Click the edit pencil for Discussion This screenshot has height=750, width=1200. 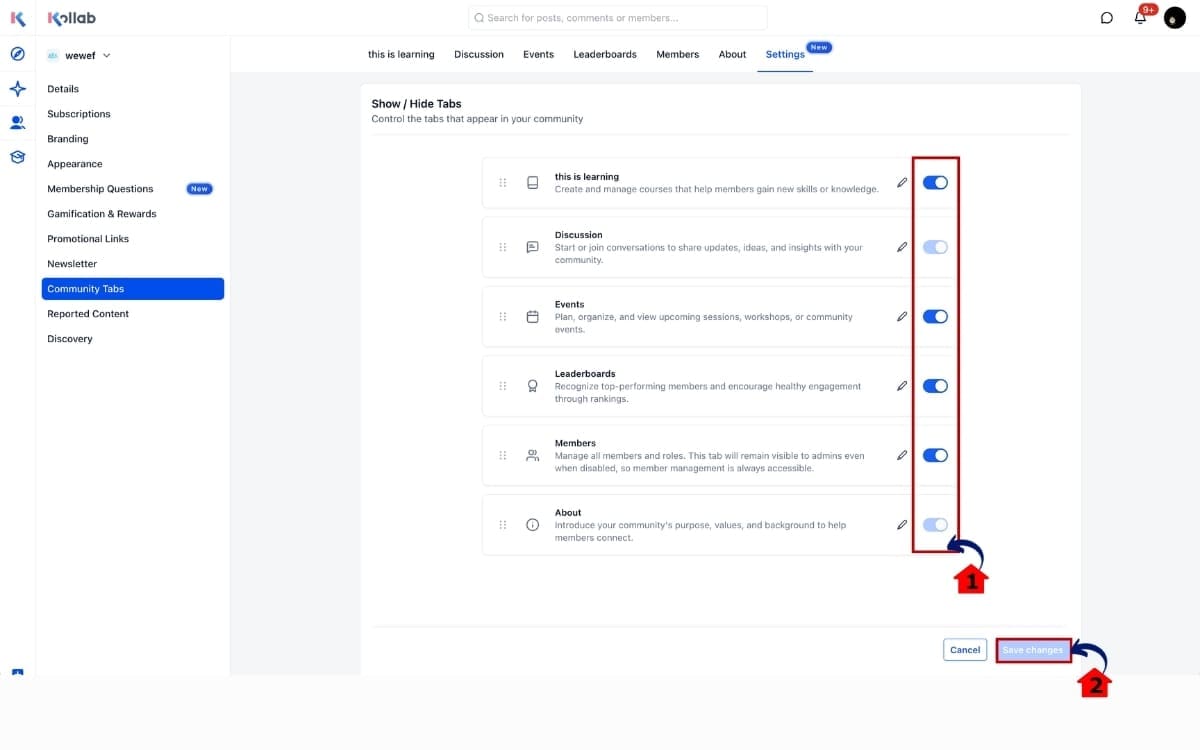click(902, 247)
